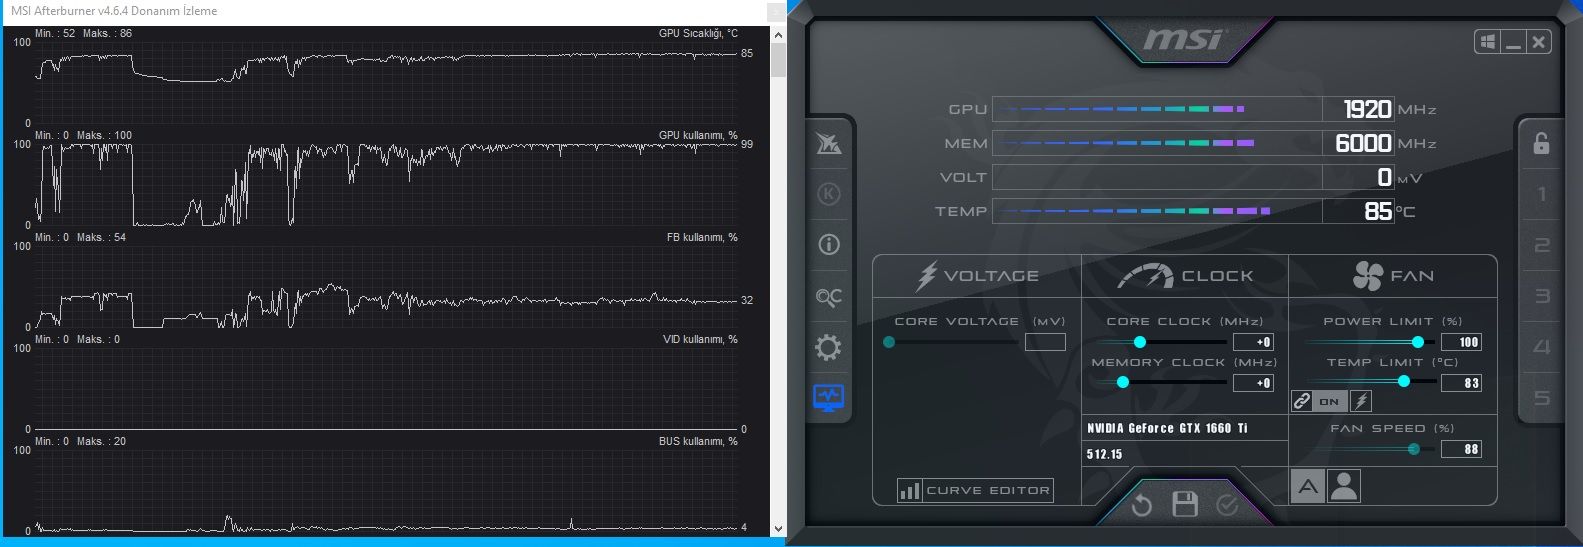
Task: Click driver version 512.15 text
Action: click(x=1104, y=454)
